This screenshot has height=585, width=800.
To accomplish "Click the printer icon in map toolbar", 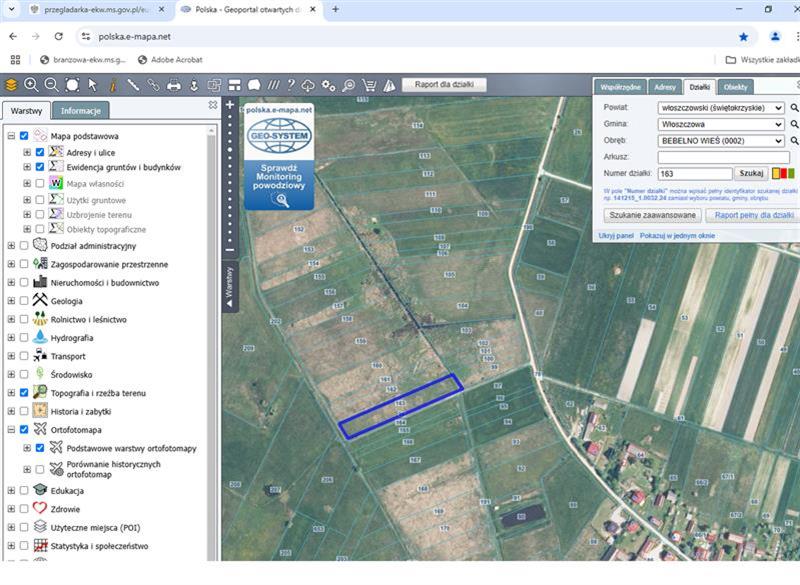I will (x=174, y=85).
